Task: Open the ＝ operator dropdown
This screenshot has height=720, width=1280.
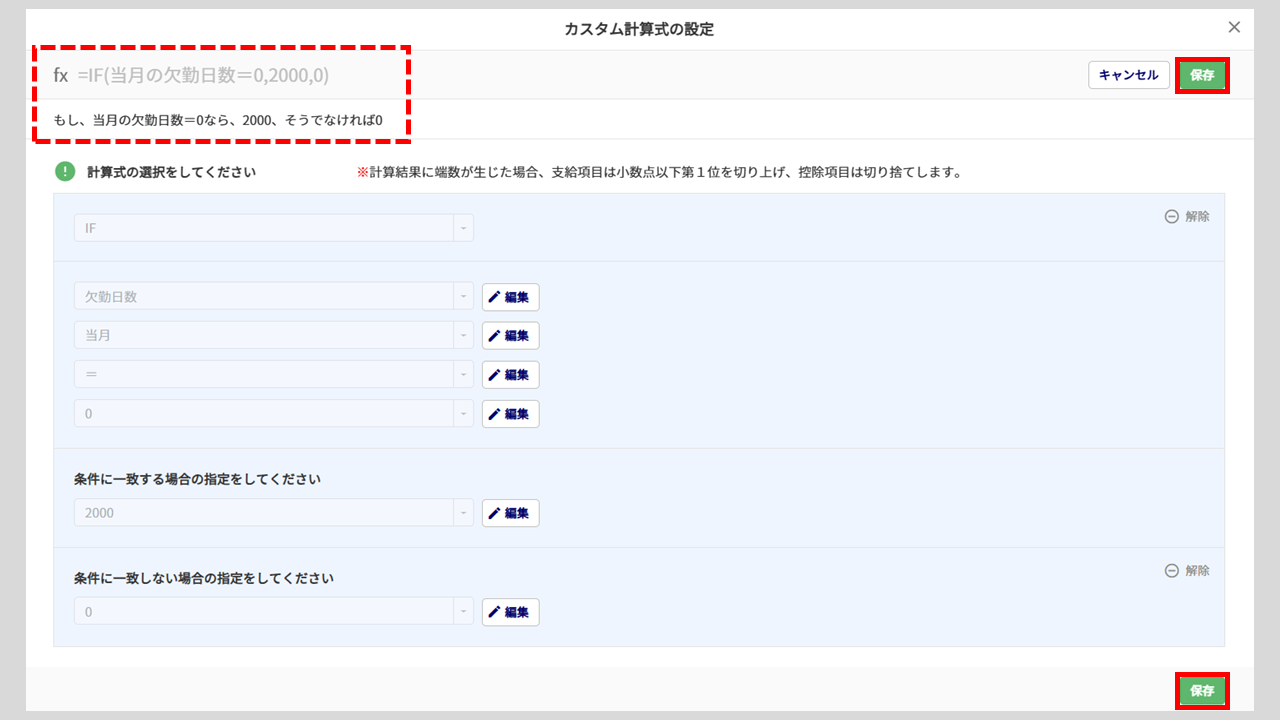Action: pyautogui.click(x=274, y=374)
